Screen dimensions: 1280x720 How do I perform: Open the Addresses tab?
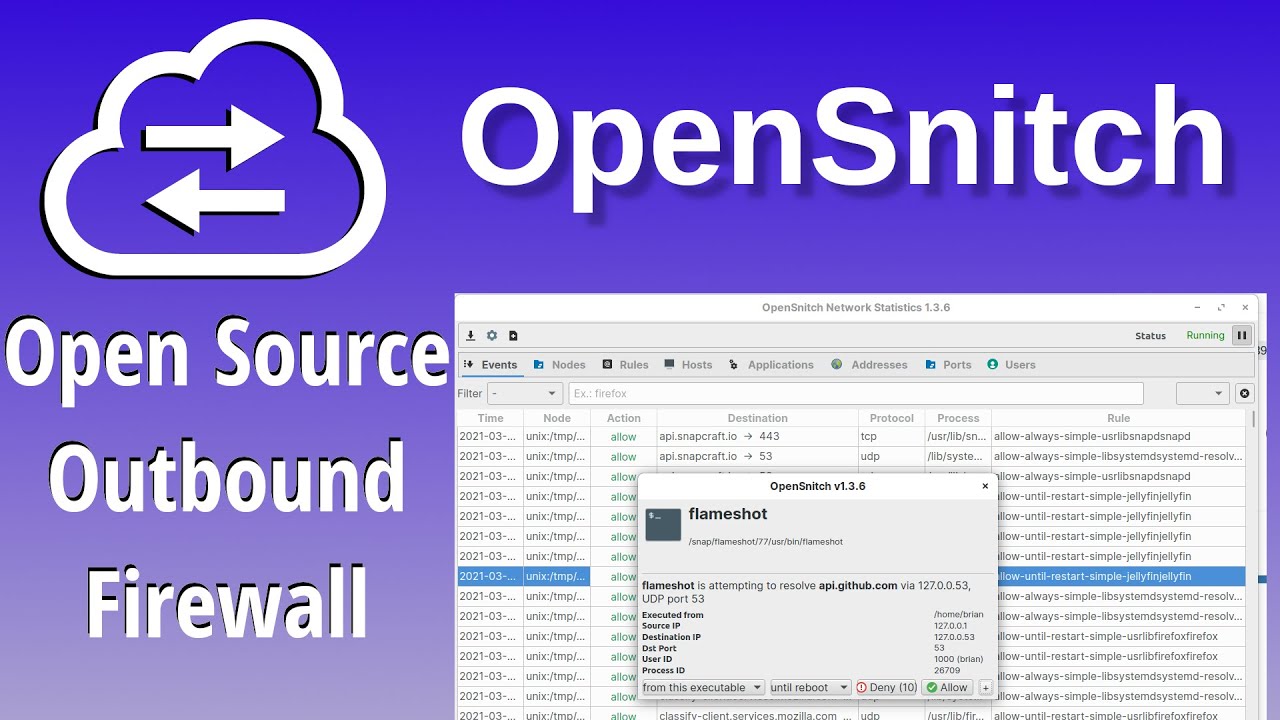[869, 365]
